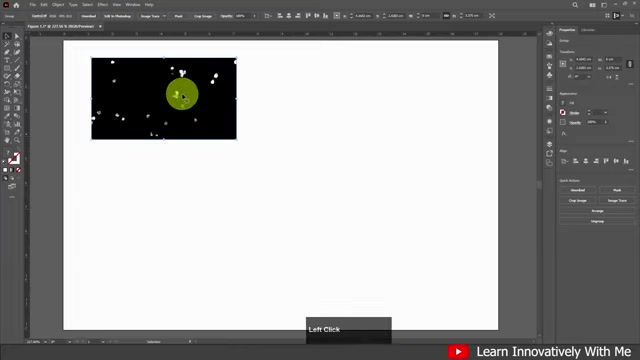
Task: Select the Eyedropper tool
Action: tap(7, 116)
